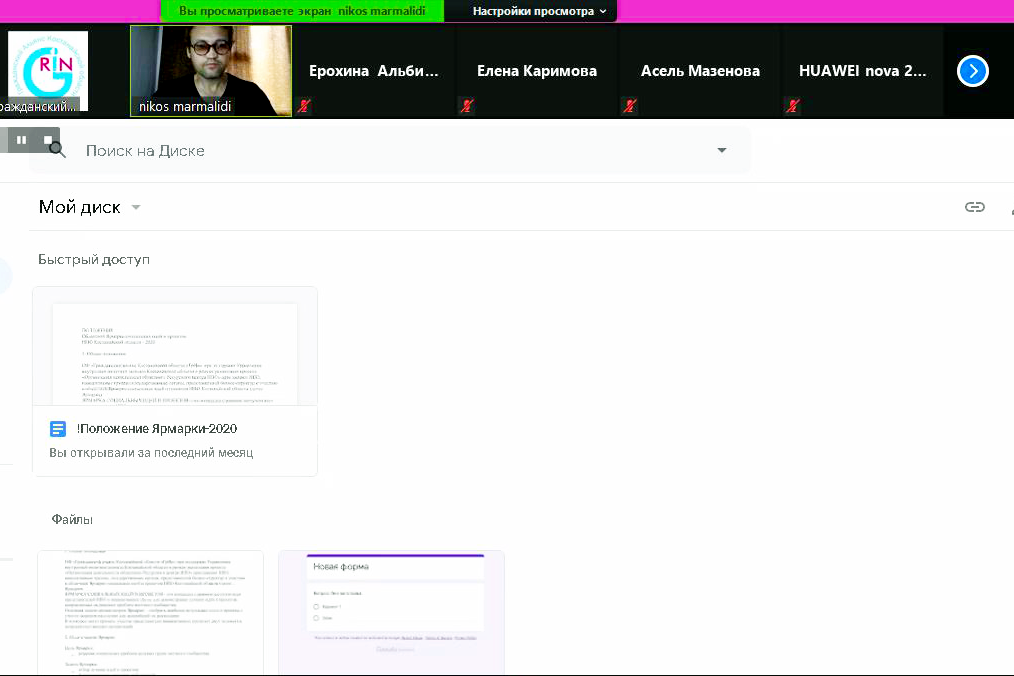Open the text document thumbnail under Файлы

pyautogui.click(x=150, y=612)
